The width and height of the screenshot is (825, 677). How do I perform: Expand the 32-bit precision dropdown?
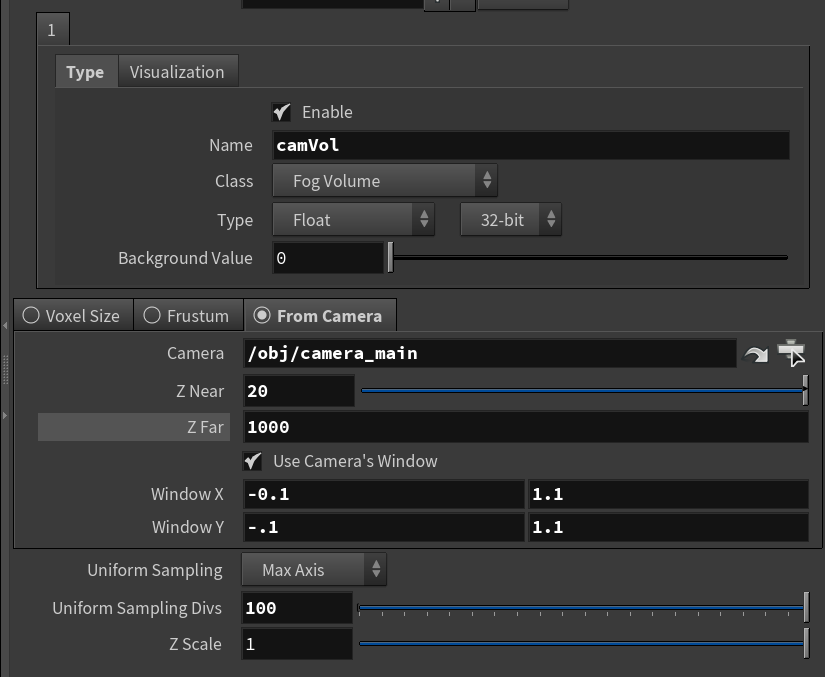tap(510, 220)
